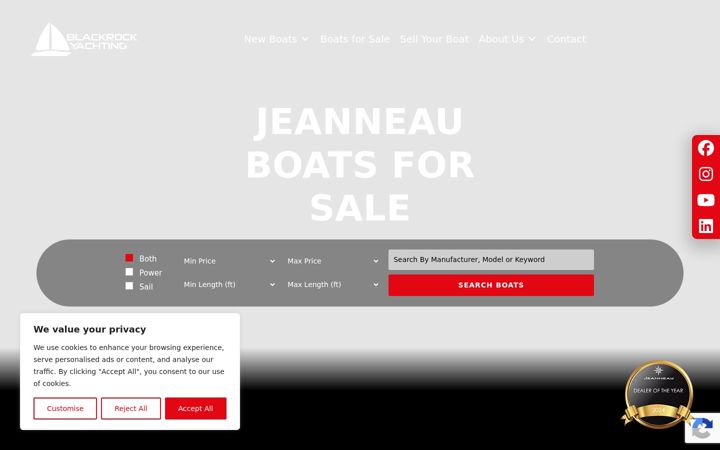Reject All cookies
The image size is (720, 450).
(131, 408)
